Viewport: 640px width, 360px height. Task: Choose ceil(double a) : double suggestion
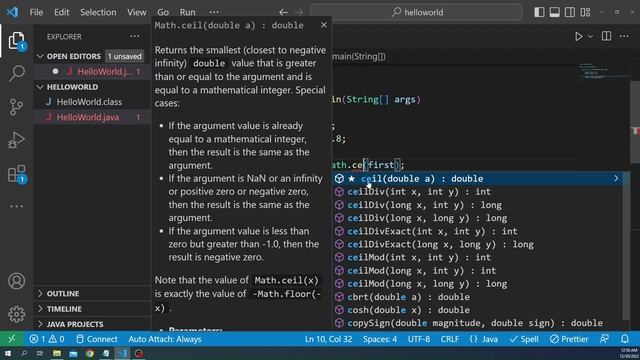tap(478, 179)
